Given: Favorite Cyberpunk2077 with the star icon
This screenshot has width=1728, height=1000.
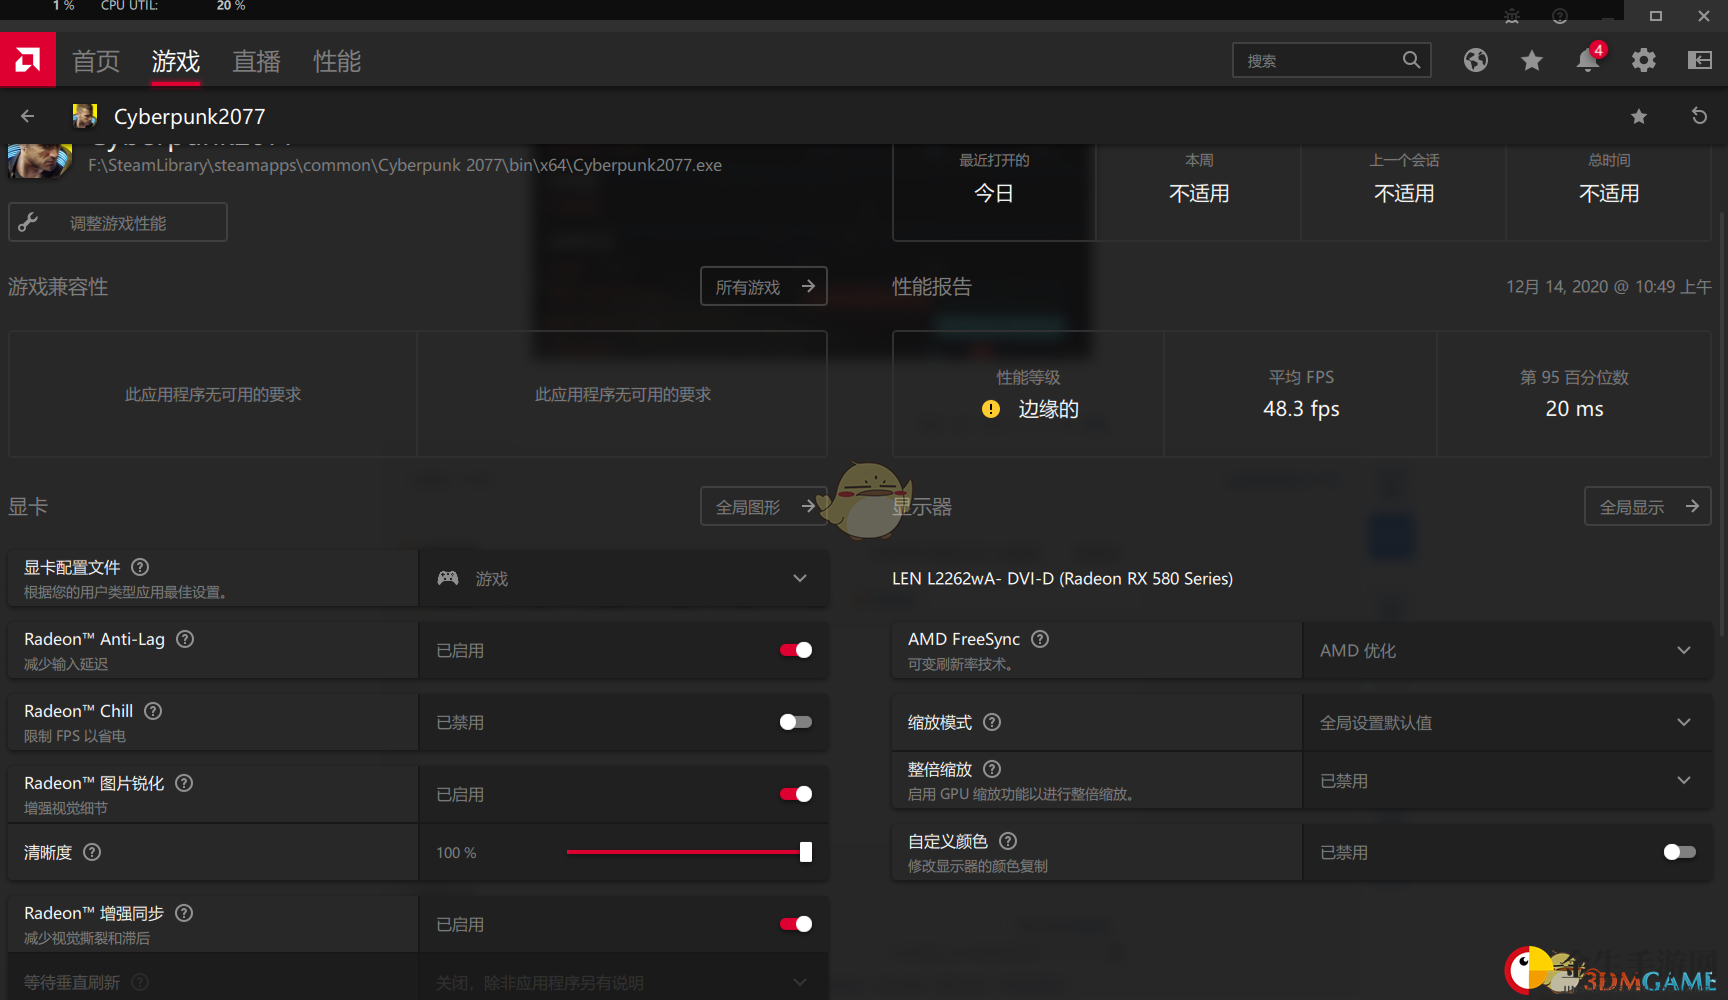Looking at the screenshot, I should click(1639, 116).
